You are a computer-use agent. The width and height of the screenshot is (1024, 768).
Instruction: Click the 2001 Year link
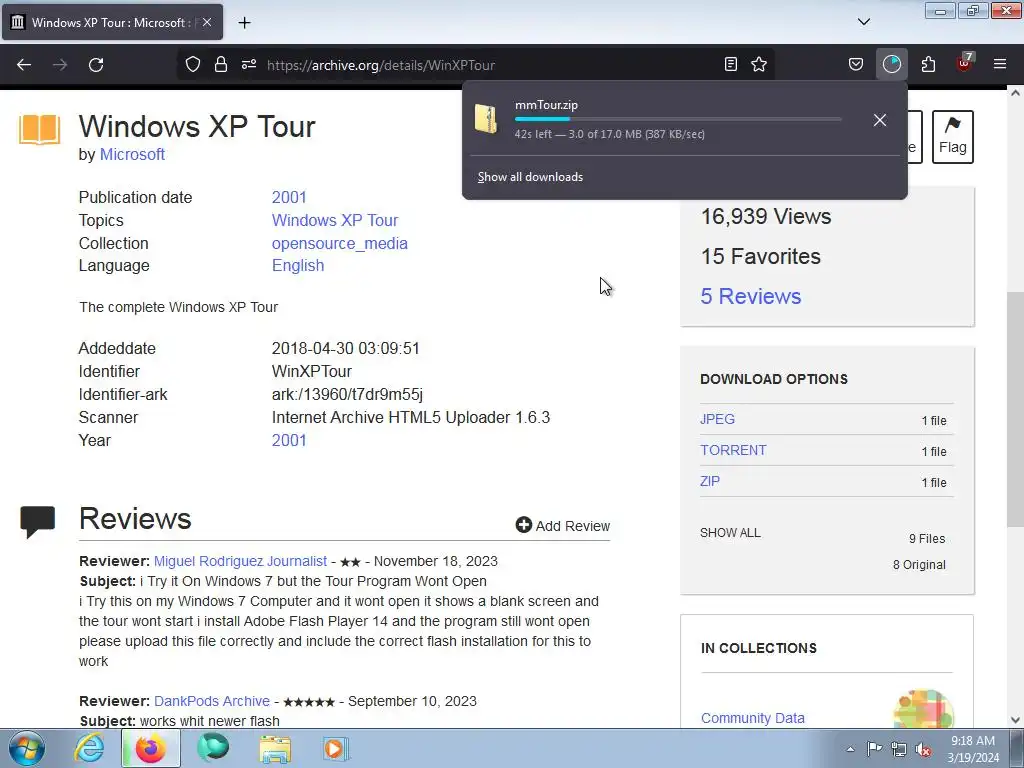pyautogui.click(x=289, y=440)
